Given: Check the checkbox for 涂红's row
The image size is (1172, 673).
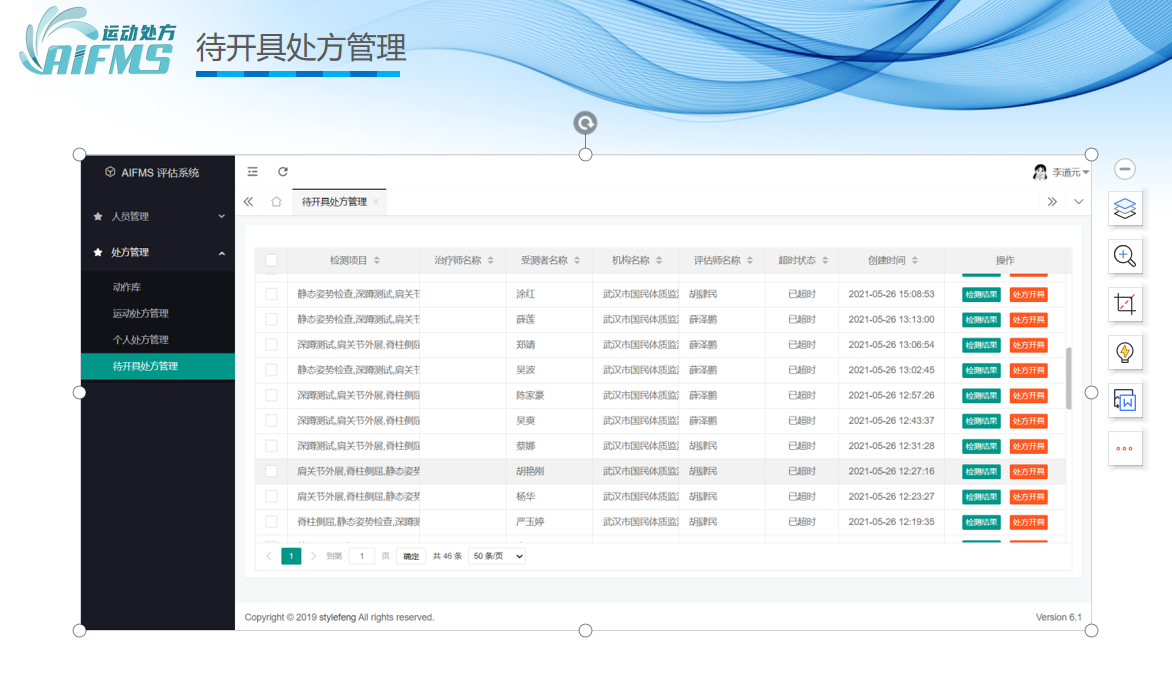Looking at the screenshot, I should tap(271, 294).
